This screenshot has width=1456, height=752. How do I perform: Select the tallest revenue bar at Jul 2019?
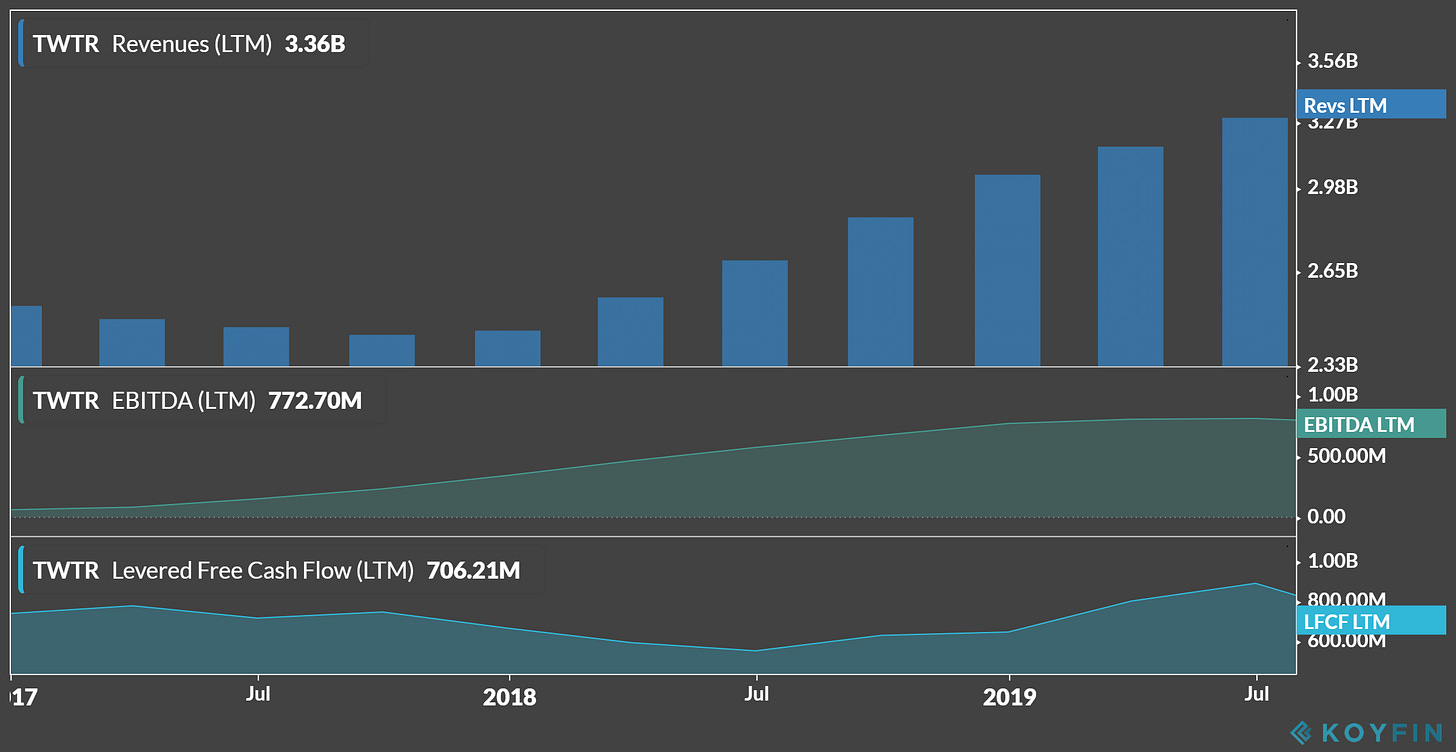[1255, 242]
